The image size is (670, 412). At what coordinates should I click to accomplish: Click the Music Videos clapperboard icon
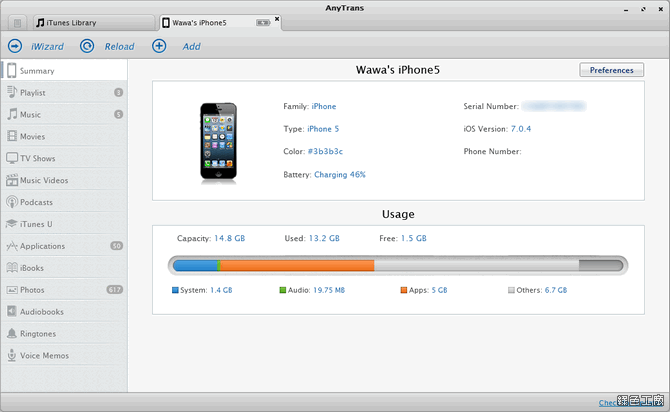coord(12,180)
